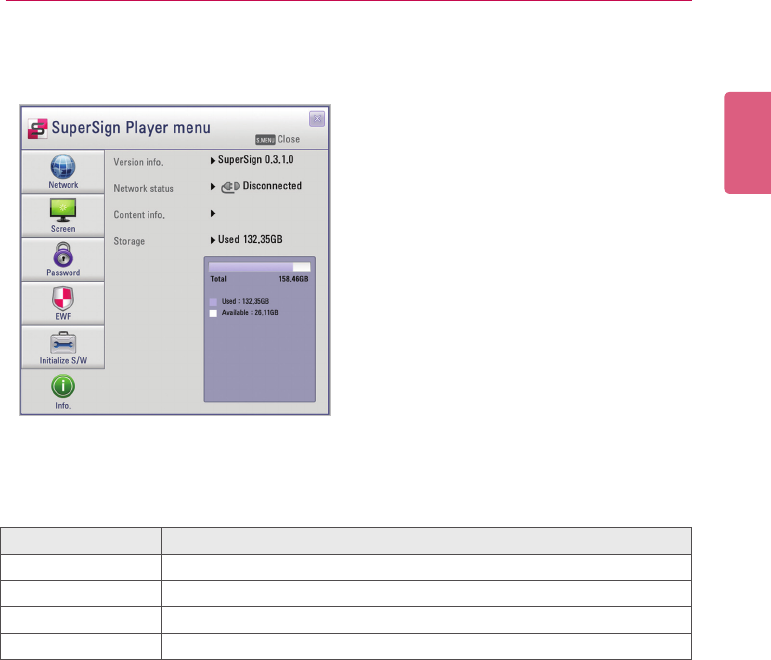Click the network plug status icon
Screen dimensions: 771x660
(230, 187)
